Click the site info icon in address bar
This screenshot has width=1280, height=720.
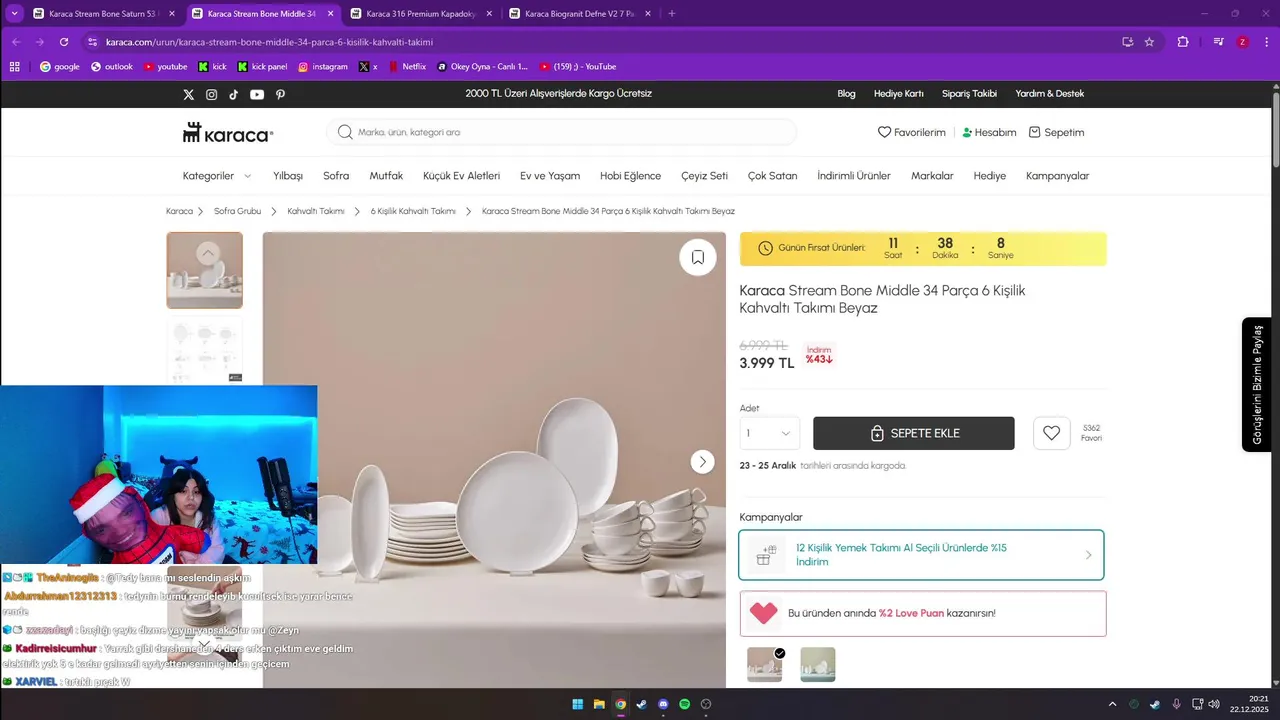tap(92, 42)
